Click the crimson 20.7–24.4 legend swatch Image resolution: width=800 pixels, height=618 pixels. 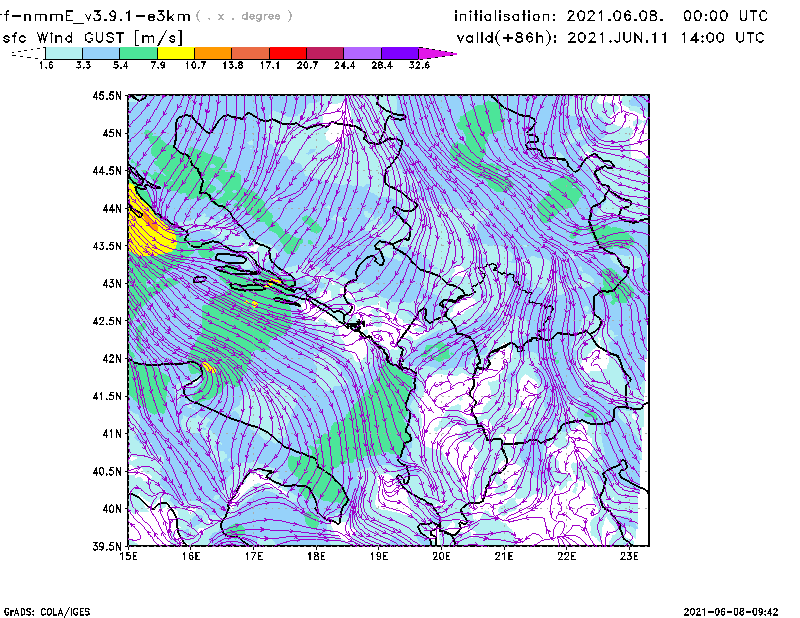tap(326, 53)
